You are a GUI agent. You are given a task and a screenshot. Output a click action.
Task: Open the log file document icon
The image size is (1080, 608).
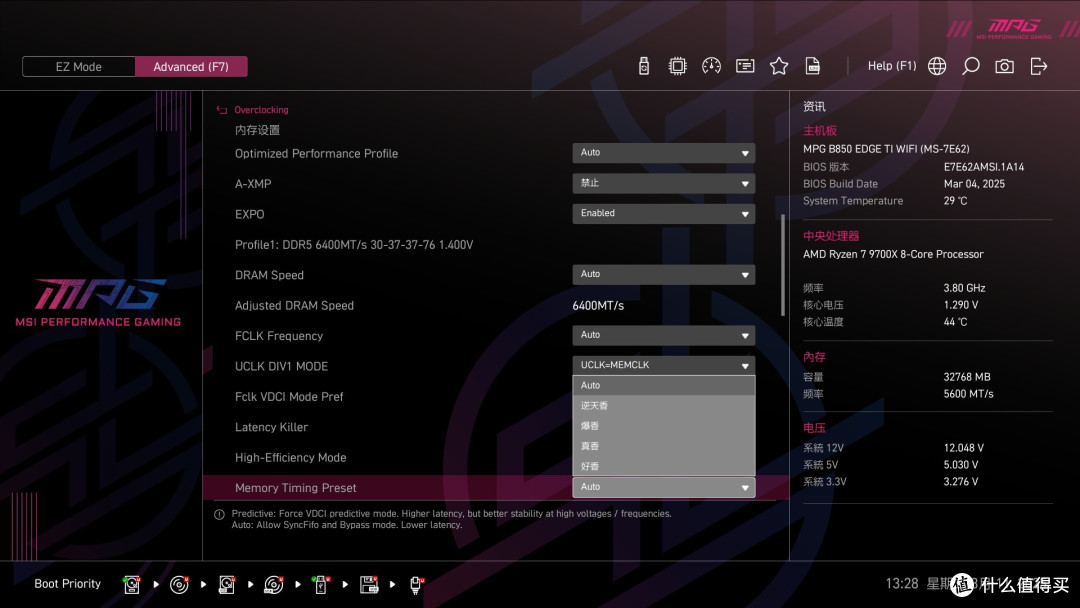tap(813, 66)
